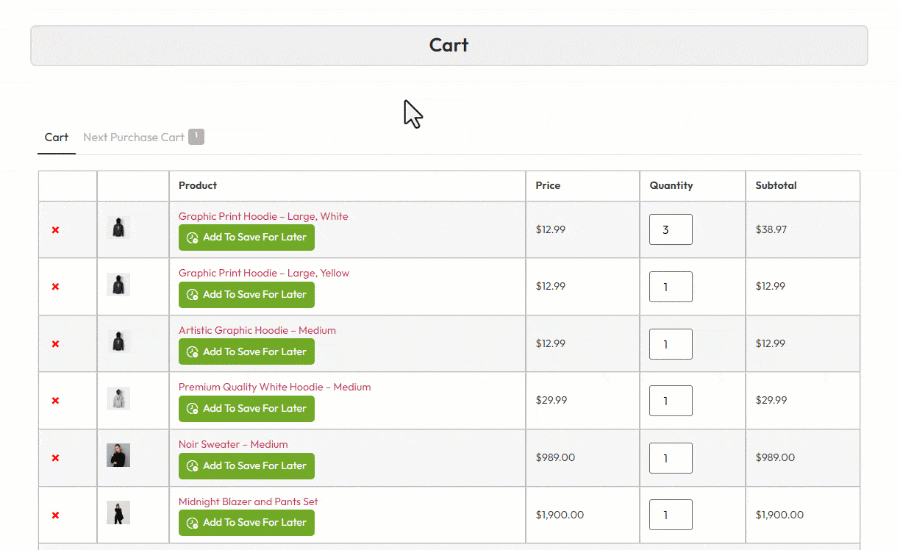Focus quantity box for Noir Sweater

click(x=670, y=458)
